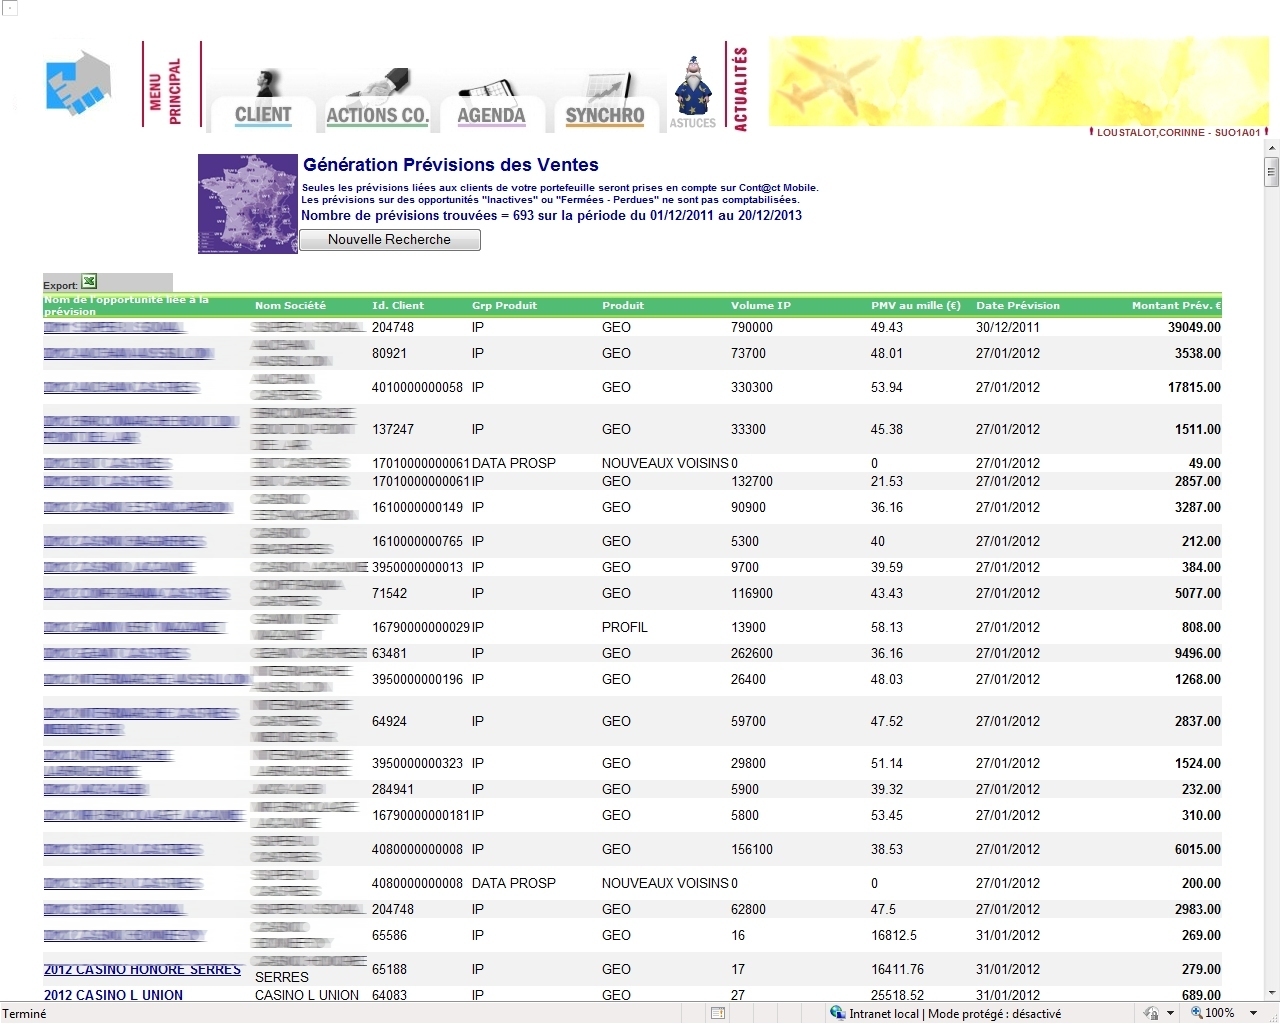Click the small broken image icon top-left
This screenshot has height=1024, width=1280.
click(x=9, y=8)
